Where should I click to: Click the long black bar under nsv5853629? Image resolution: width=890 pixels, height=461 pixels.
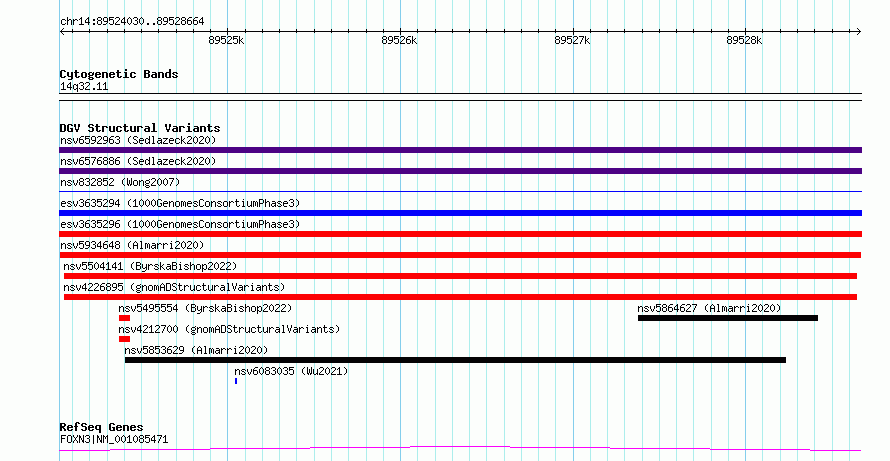pyautogui.click(x=455, y=360)
